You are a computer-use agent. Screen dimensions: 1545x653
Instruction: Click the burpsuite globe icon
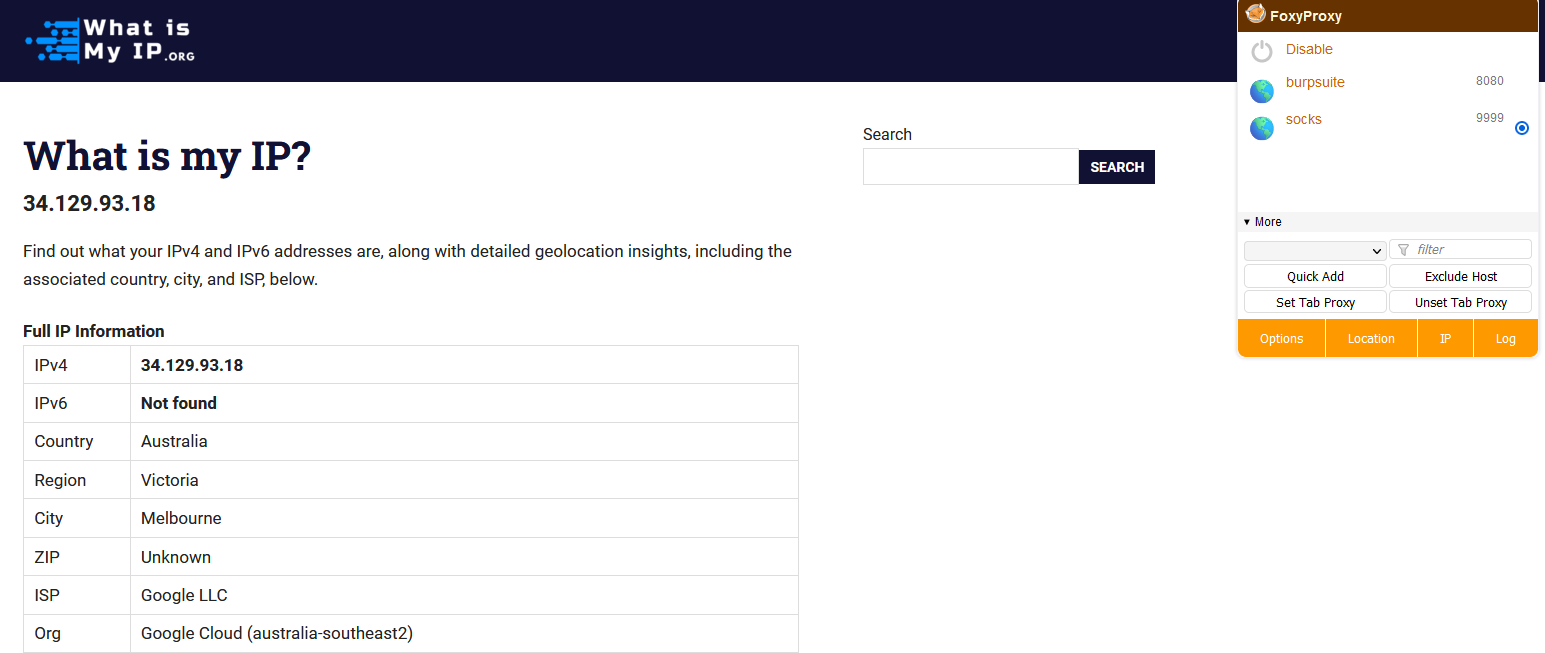click(1262, 91)
